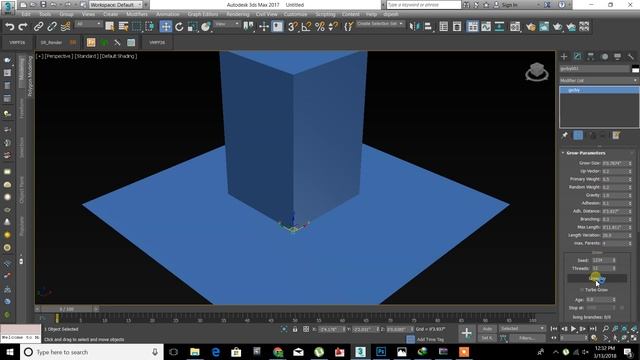Toggle the 3D Snaps button
This screenshot has width=640, height=360.
click(293, 27)
